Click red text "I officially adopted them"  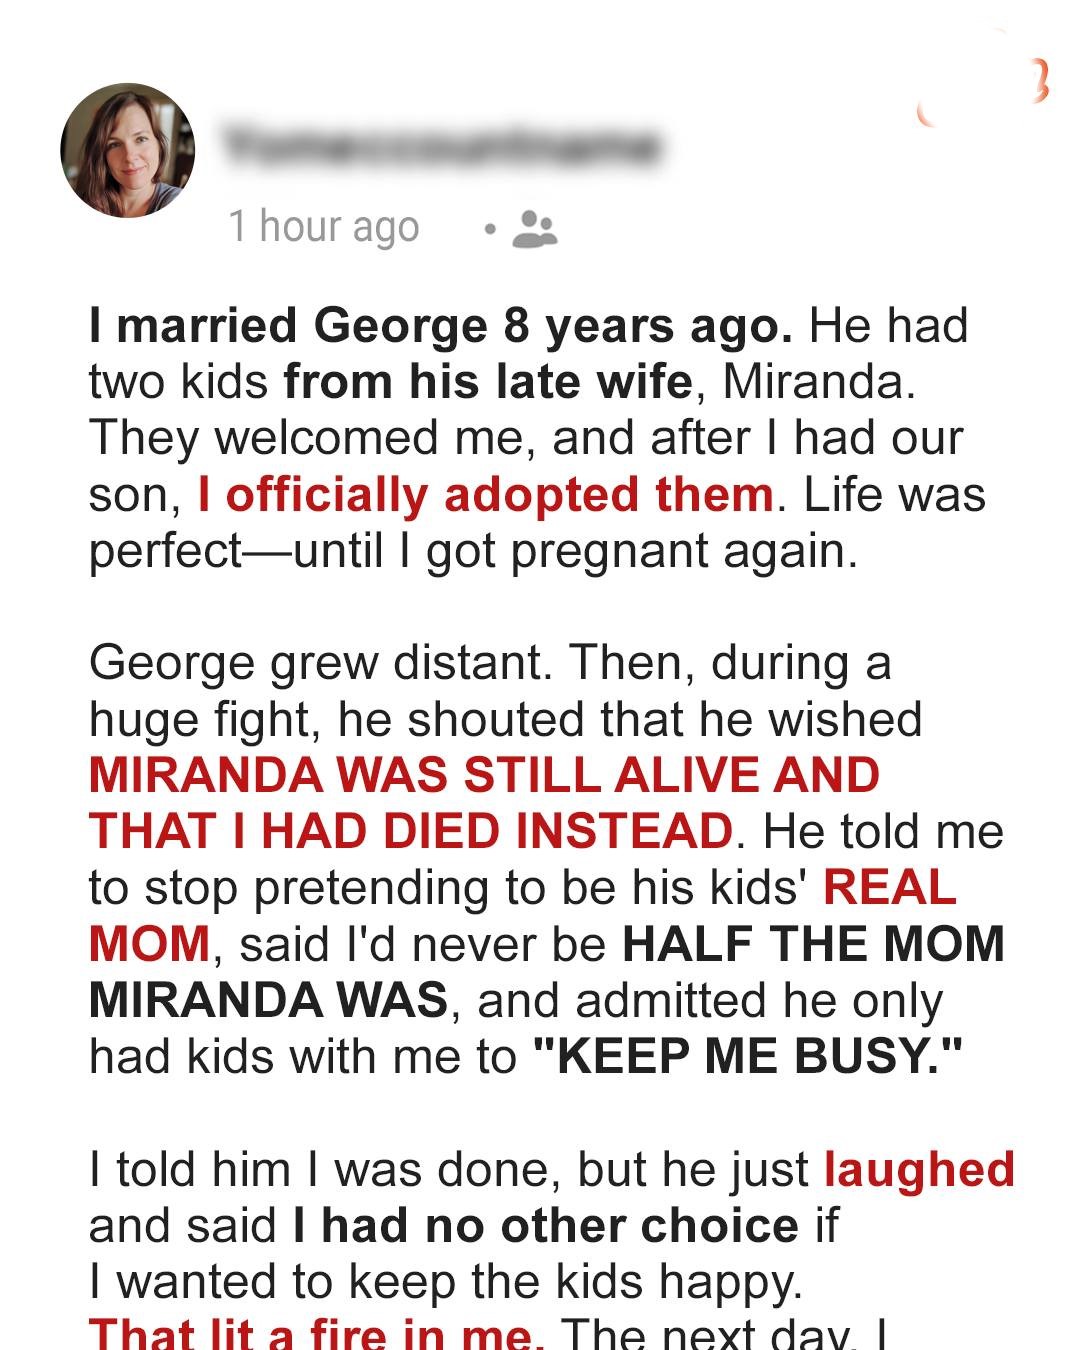(x=485, y=495)
